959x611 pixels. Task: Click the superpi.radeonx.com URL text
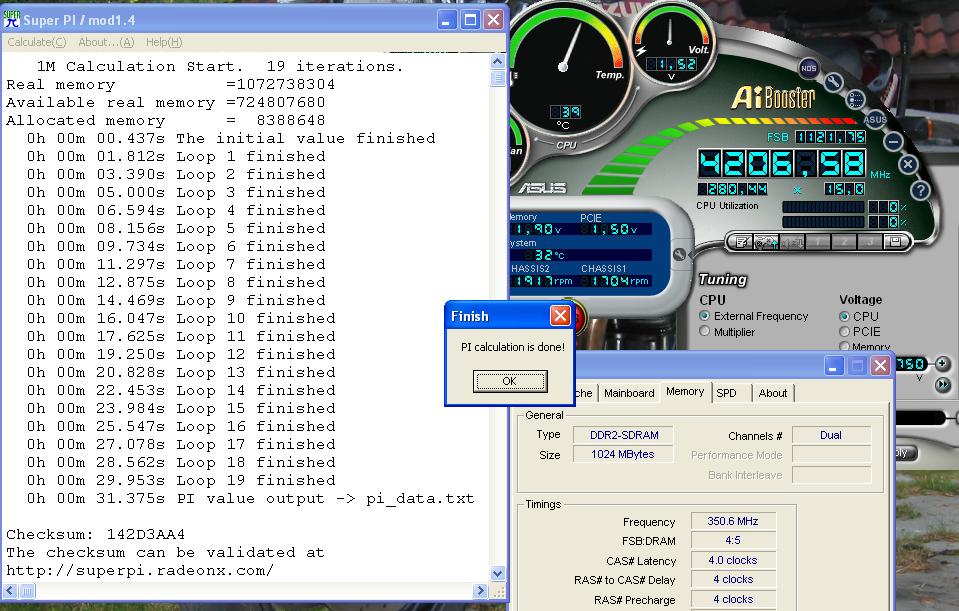point(140,571)
